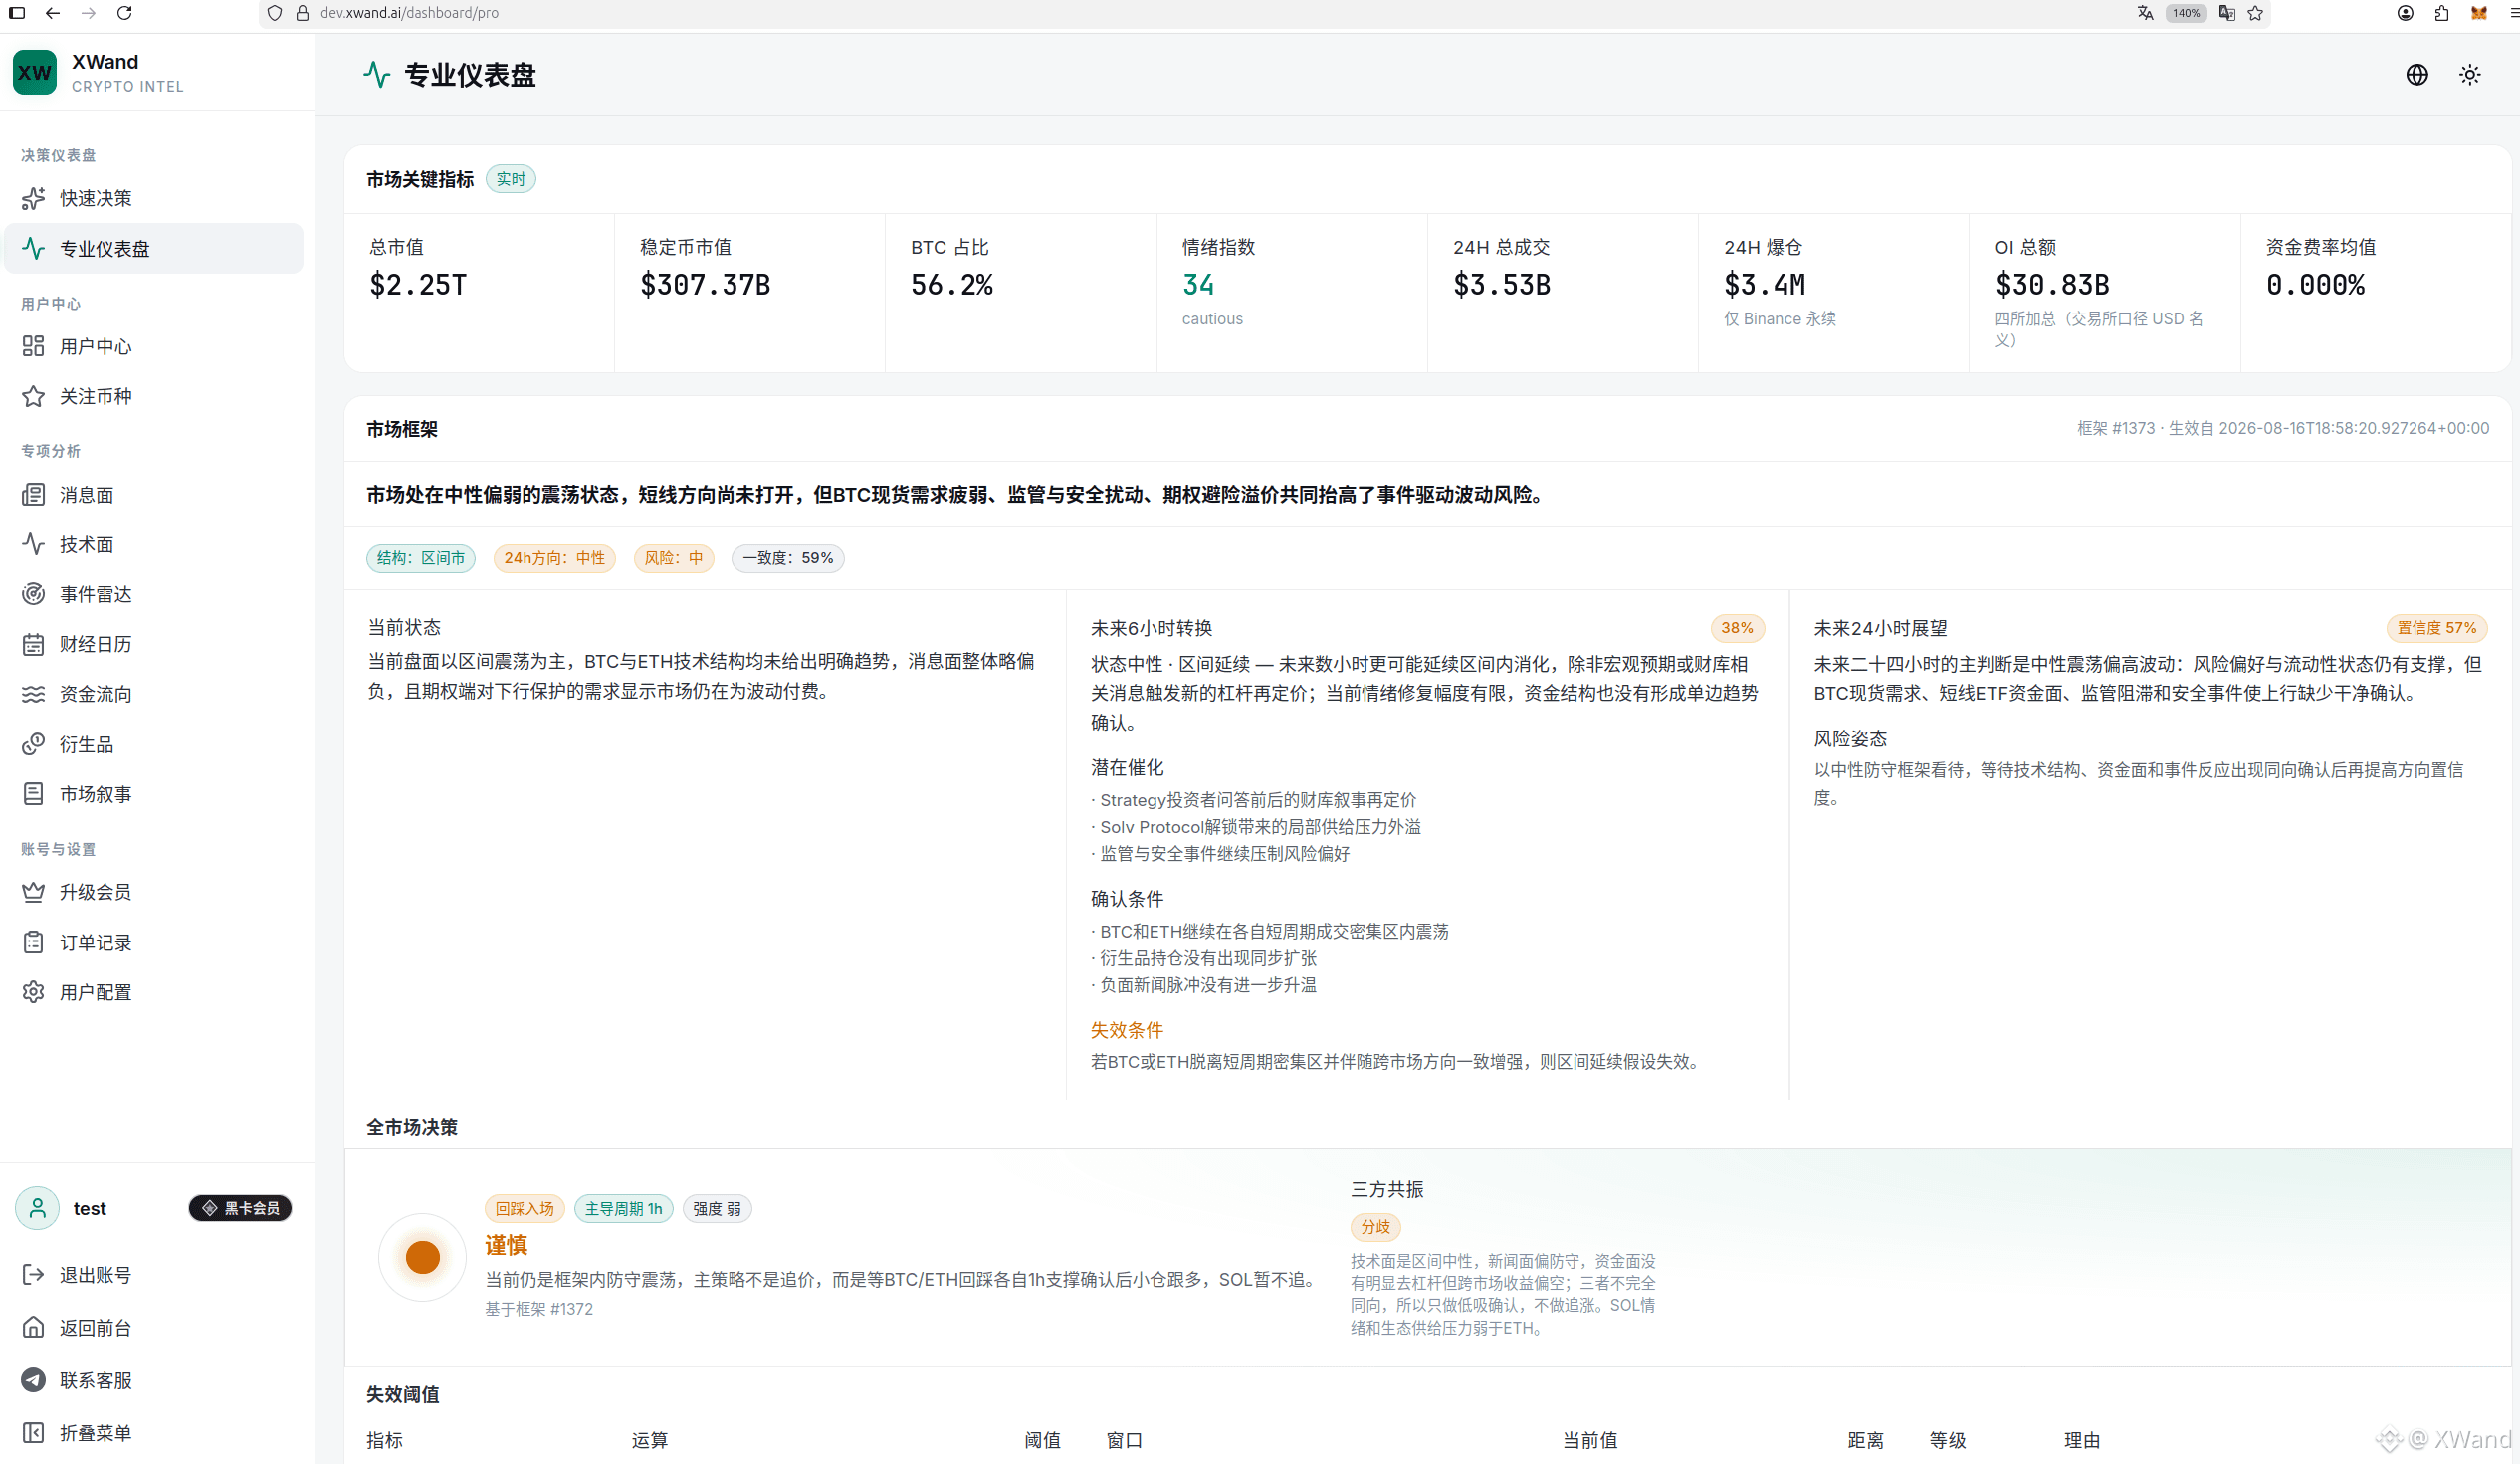
Task: Switch language with globe icon
Action: (2417, 75)
